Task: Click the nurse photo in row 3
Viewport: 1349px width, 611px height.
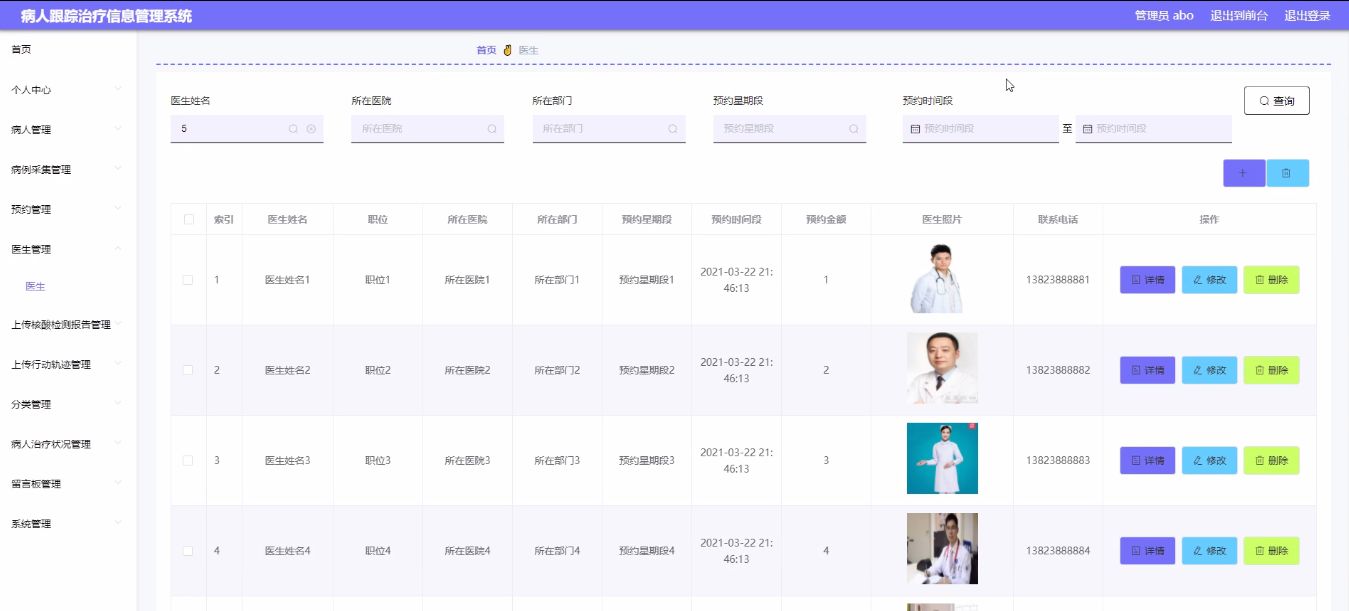Action: tap(942, 458)
